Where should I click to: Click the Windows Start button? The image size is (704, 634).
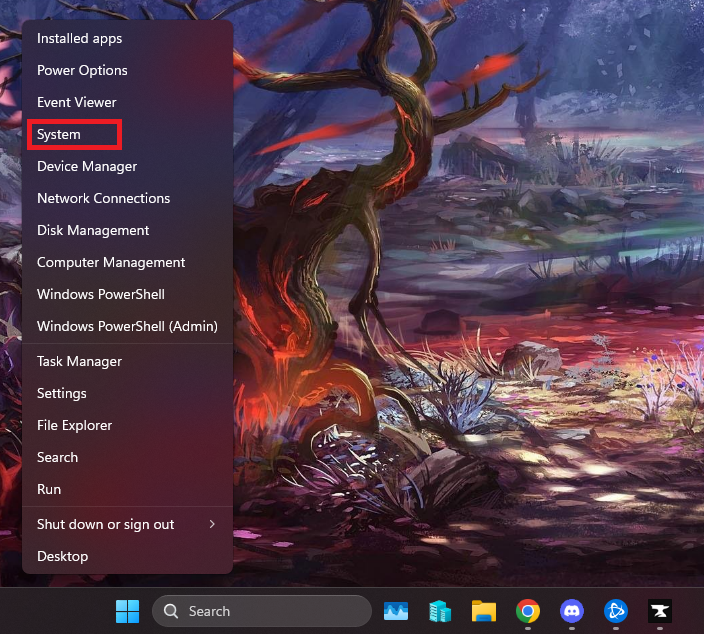pos(128,611)
